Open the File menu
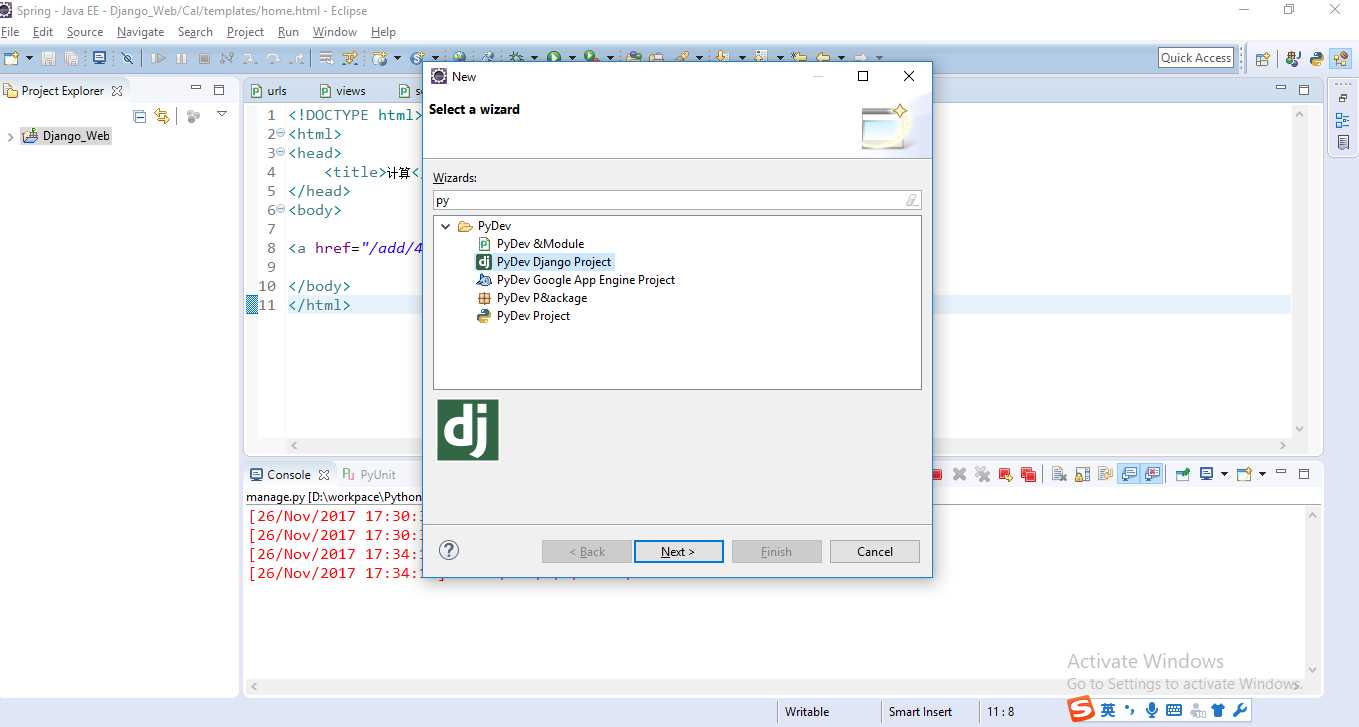This screenshot has height=727, width=1359. (x=10, y=32)
